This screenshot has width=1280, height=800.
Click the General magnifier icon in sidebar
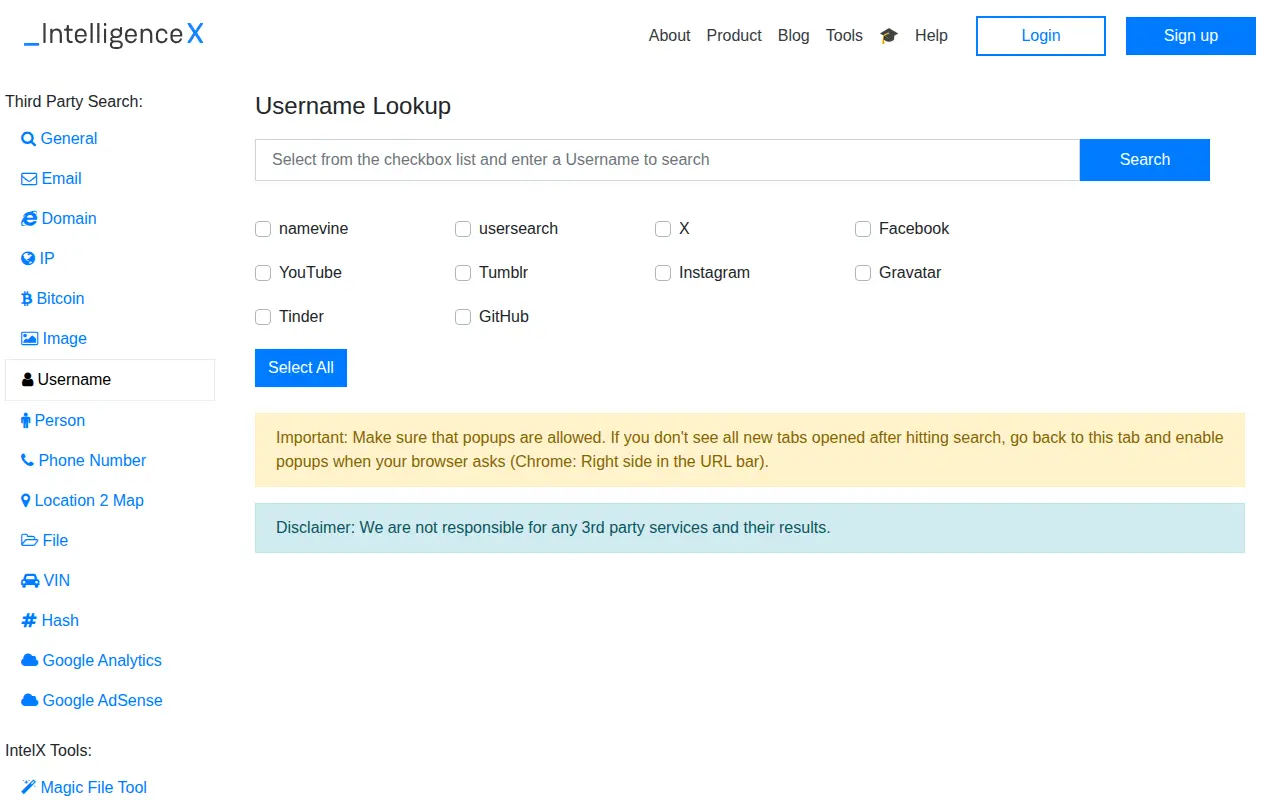(x=28, y=139)
